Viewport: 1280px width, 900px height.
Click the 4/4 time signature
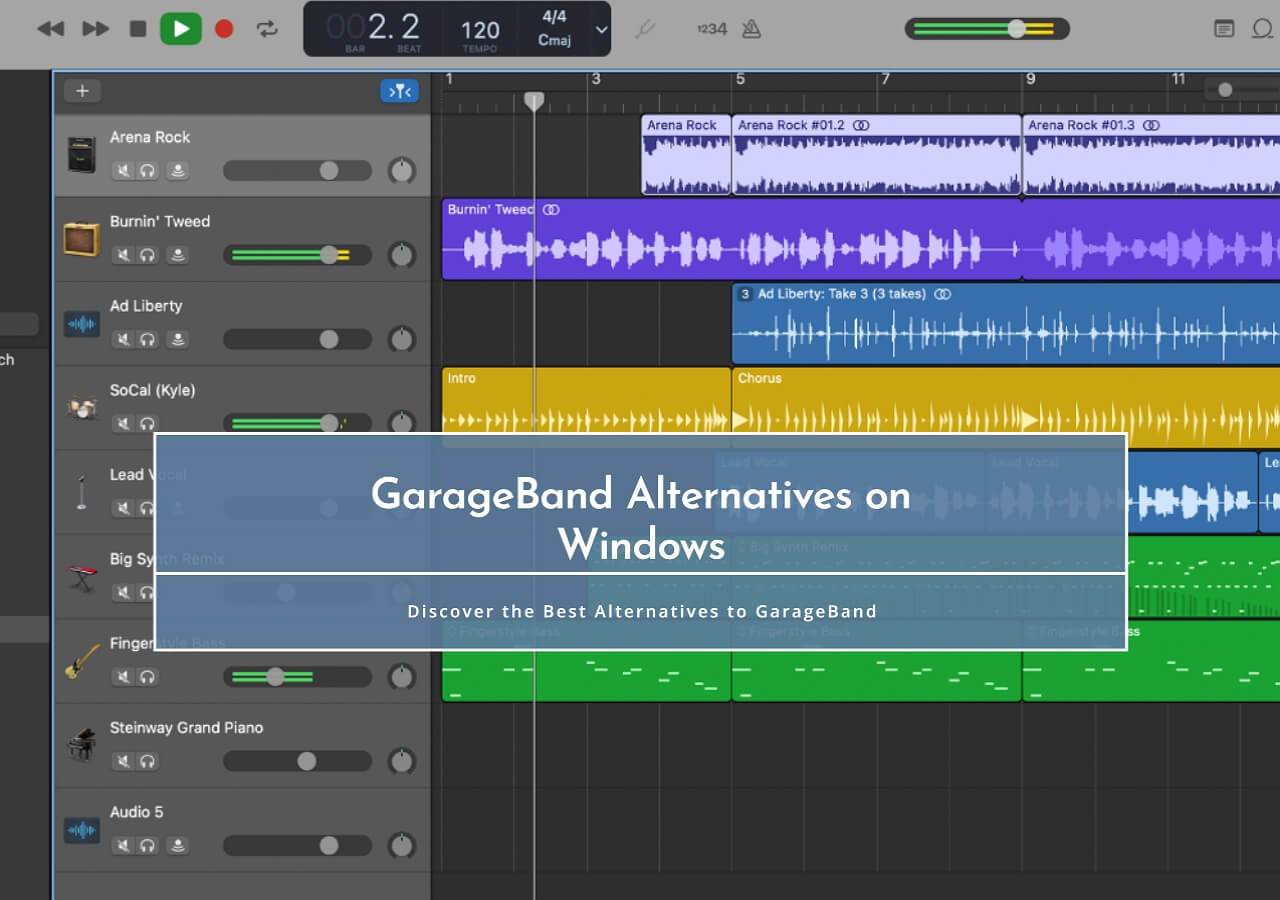point(554,17)
